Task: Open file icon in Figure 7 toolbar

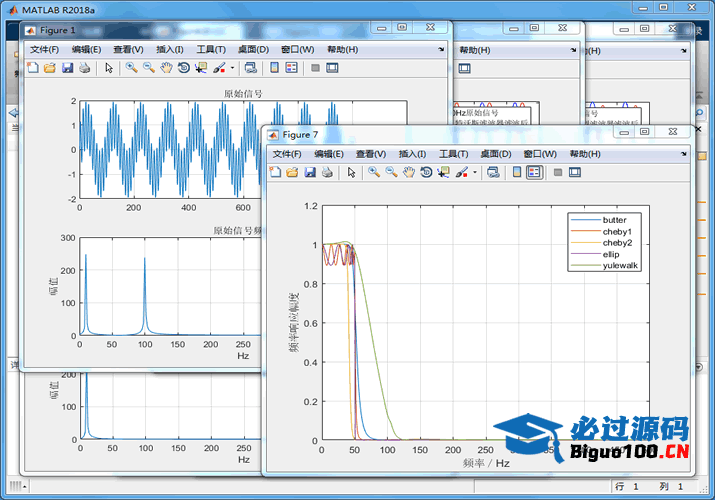Action: pos(292,172)
